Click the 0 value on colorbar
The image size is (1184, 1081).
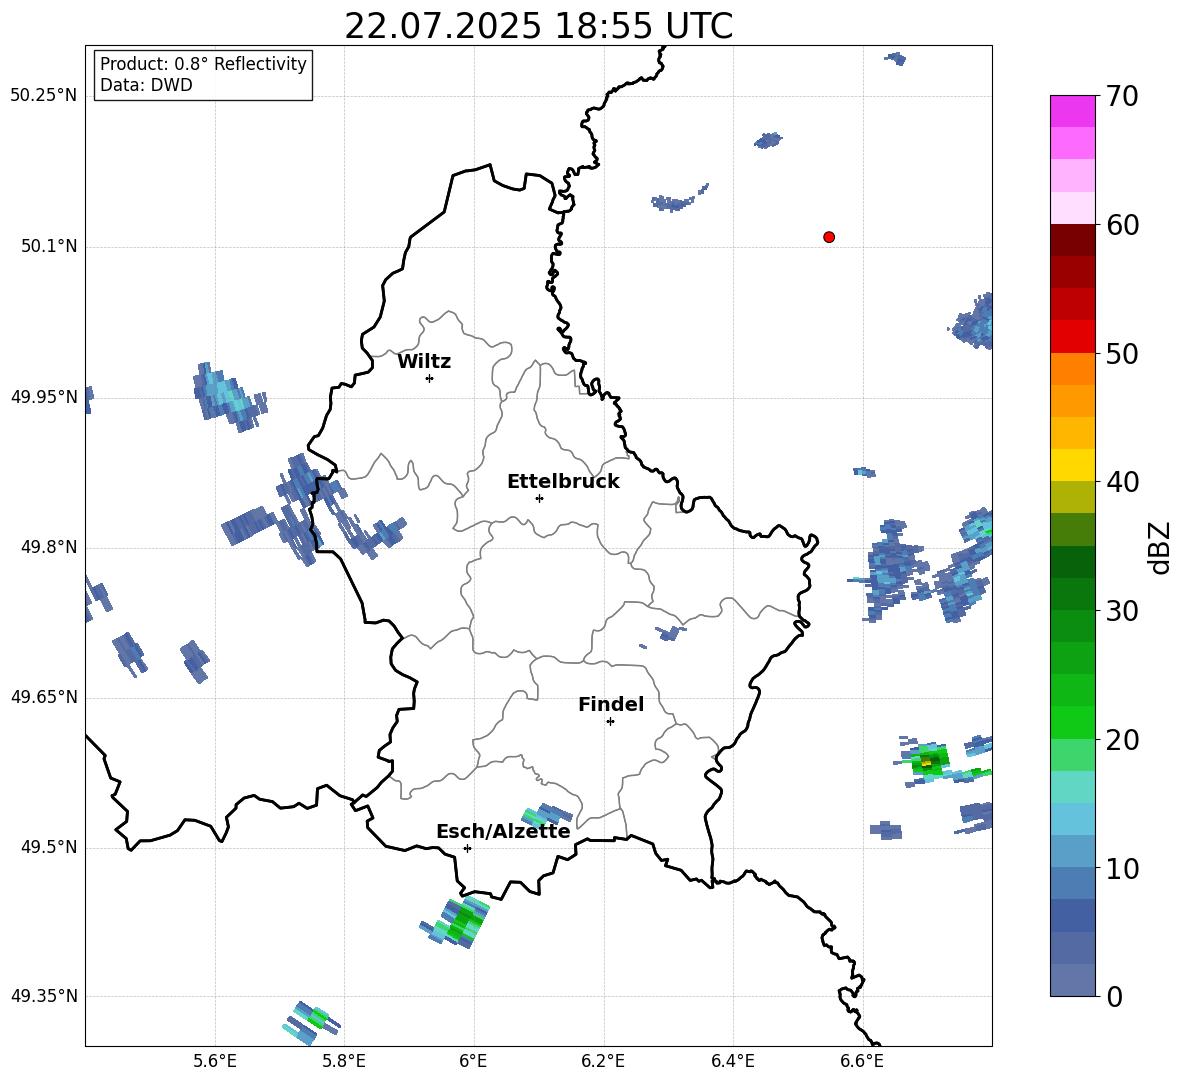(1114, 996)
